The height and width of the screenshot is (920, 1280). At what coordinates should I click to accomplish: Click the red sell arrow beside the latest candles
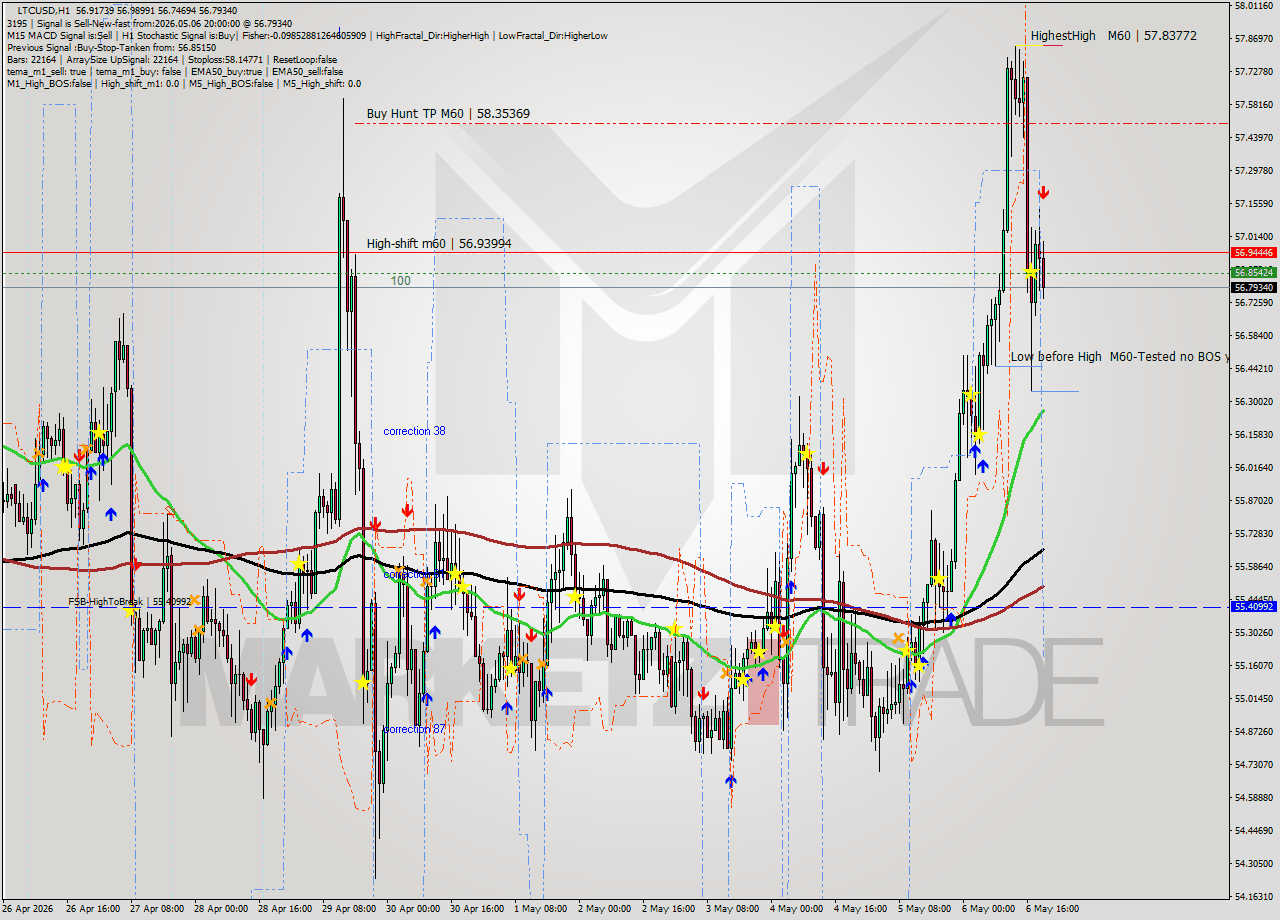point(1043,192)
